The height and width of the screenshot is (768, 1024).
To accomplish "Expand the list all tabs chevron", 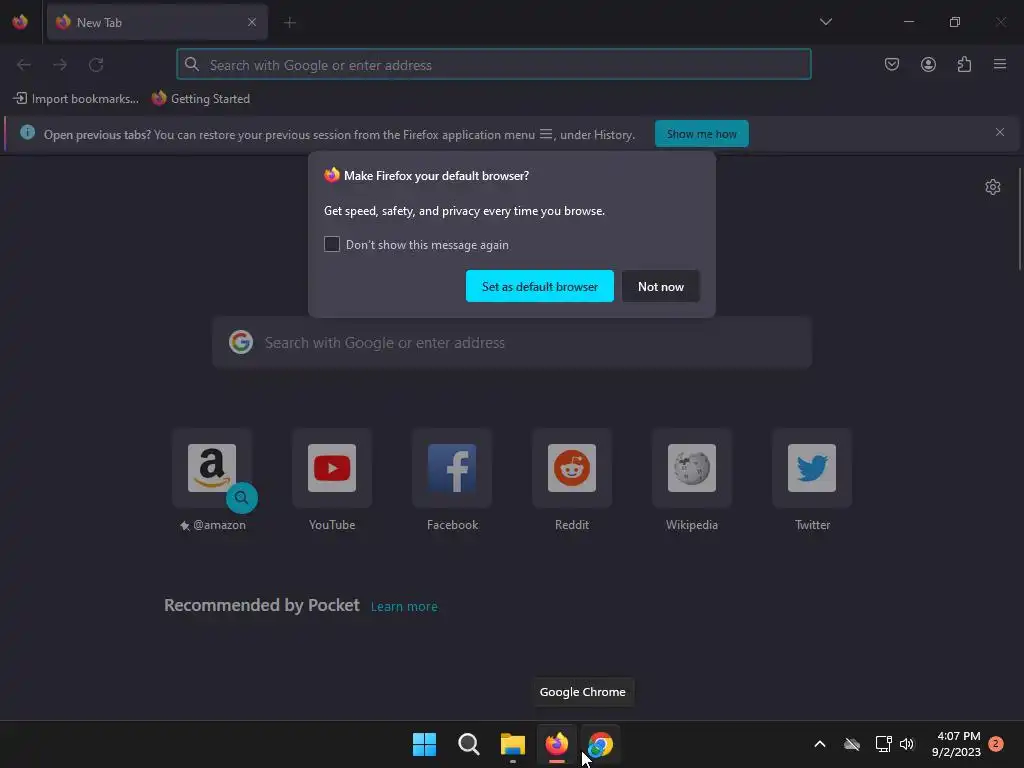I will (x=825, y=22).
